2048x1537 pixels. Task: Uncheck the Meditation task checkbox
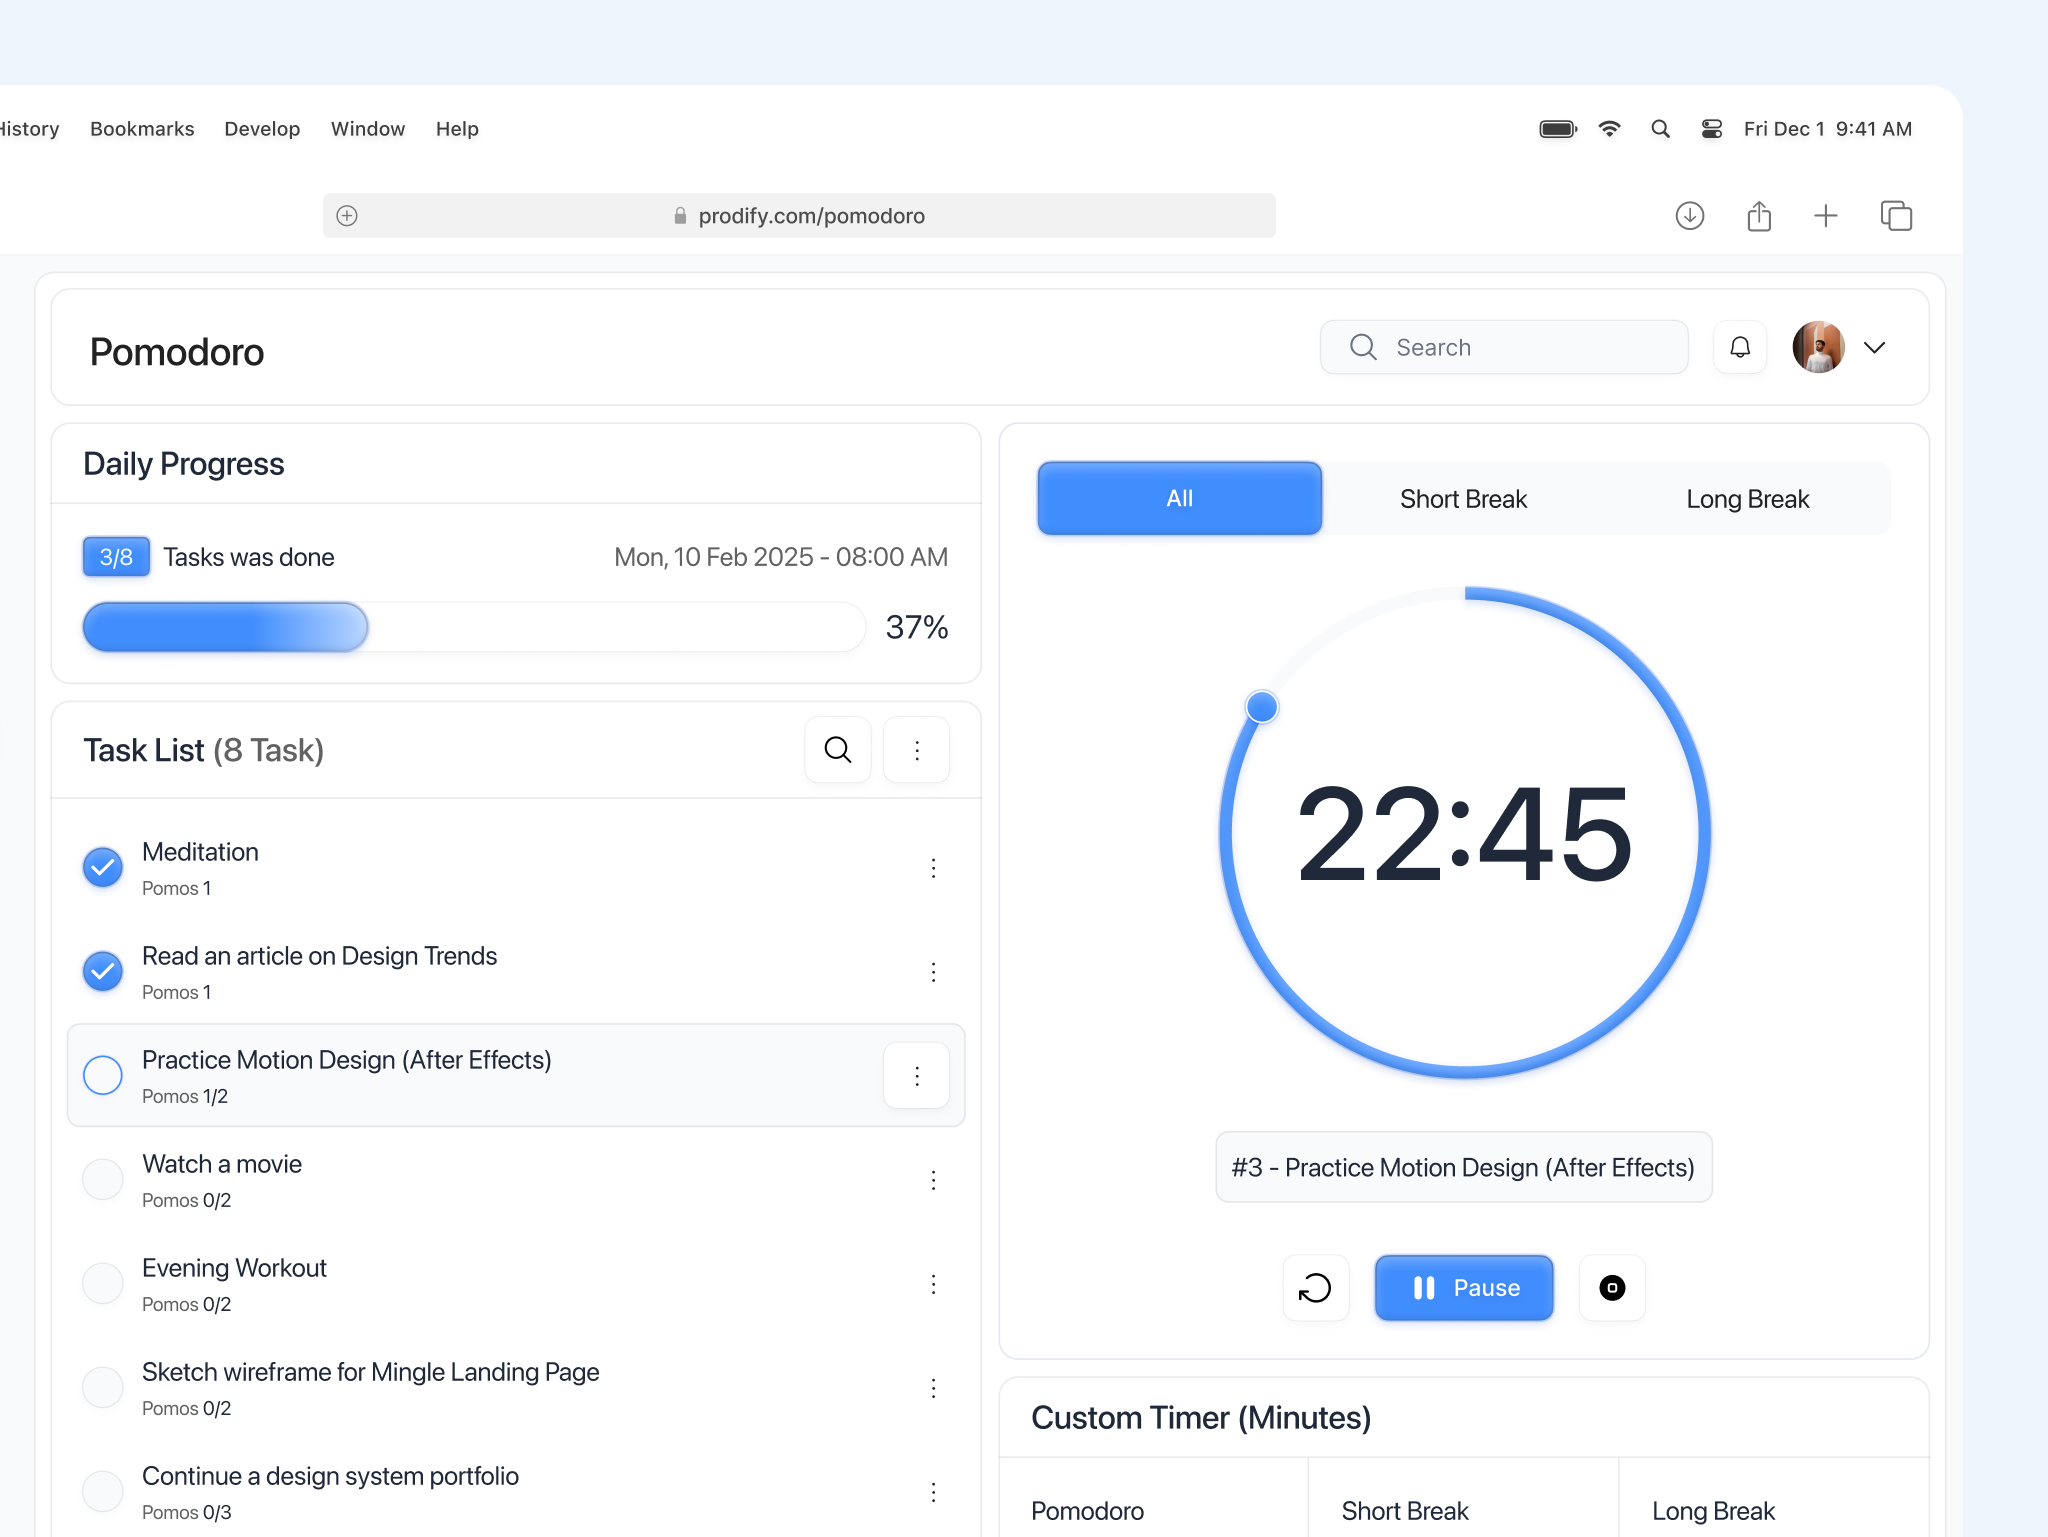103,868
